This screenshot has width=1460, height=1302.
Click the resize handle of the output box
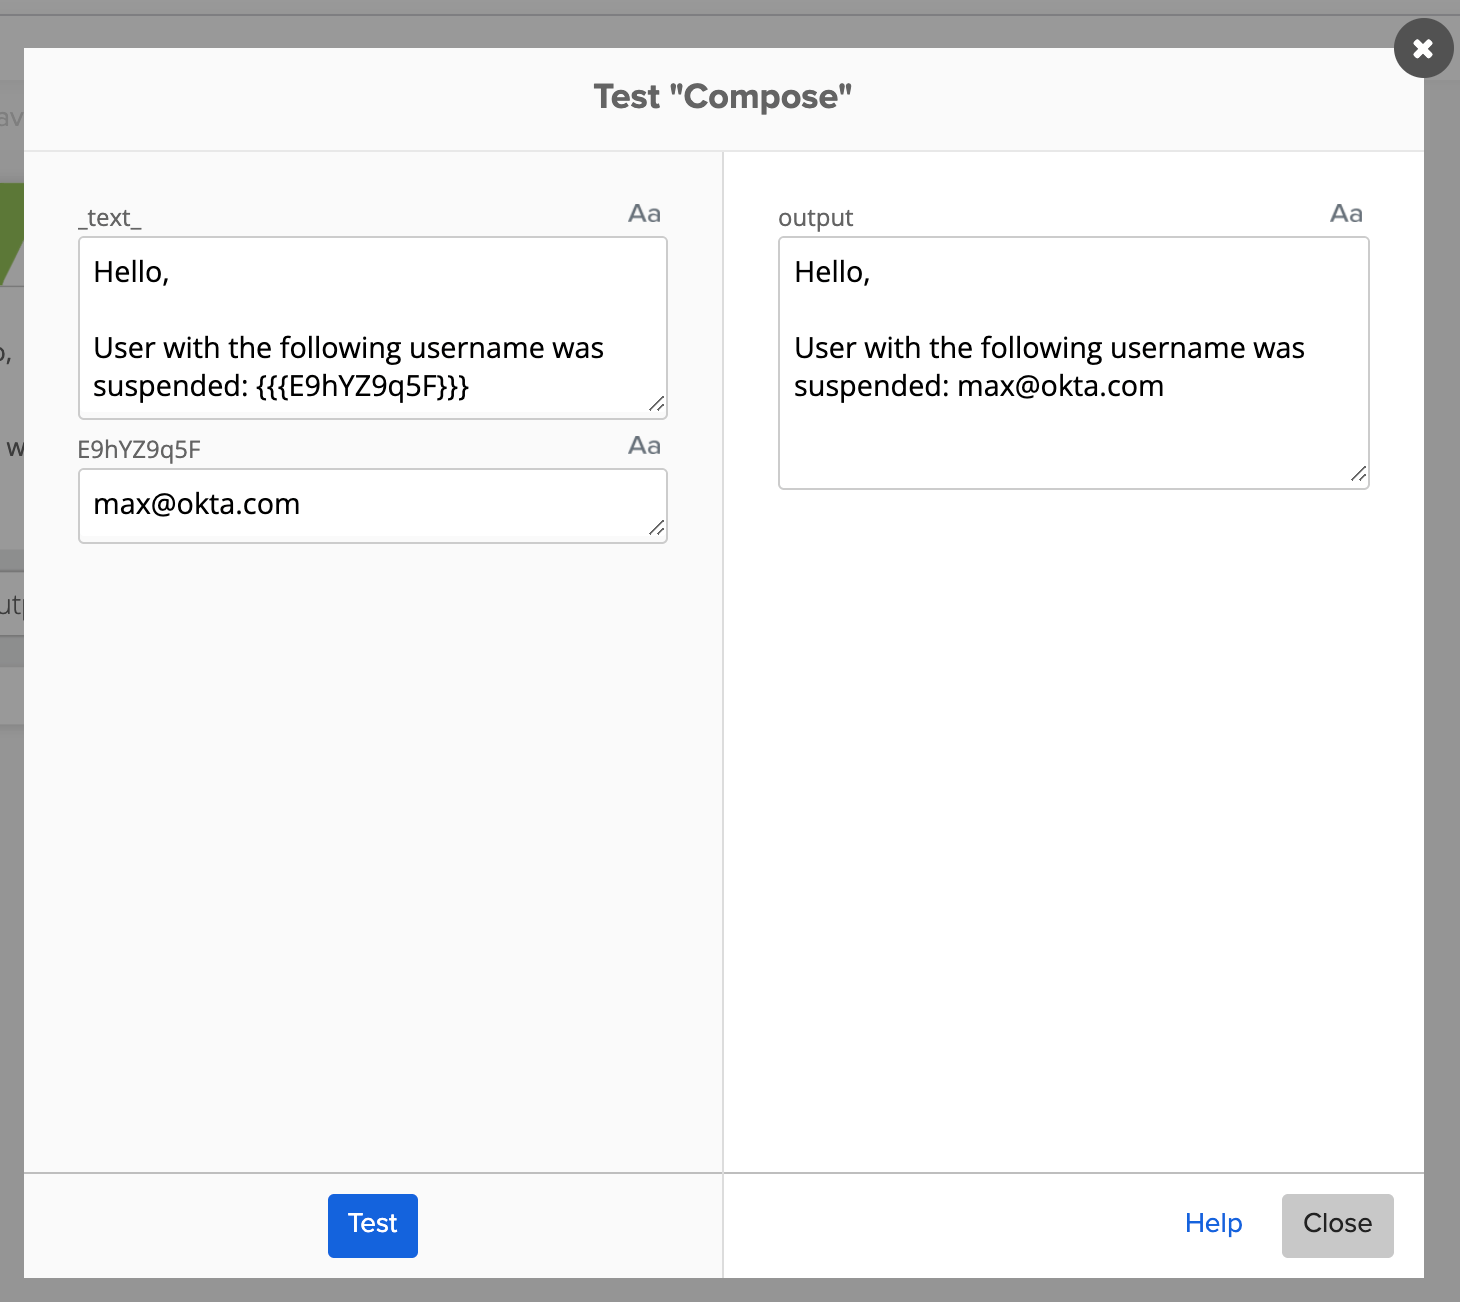coord(1358,474)
